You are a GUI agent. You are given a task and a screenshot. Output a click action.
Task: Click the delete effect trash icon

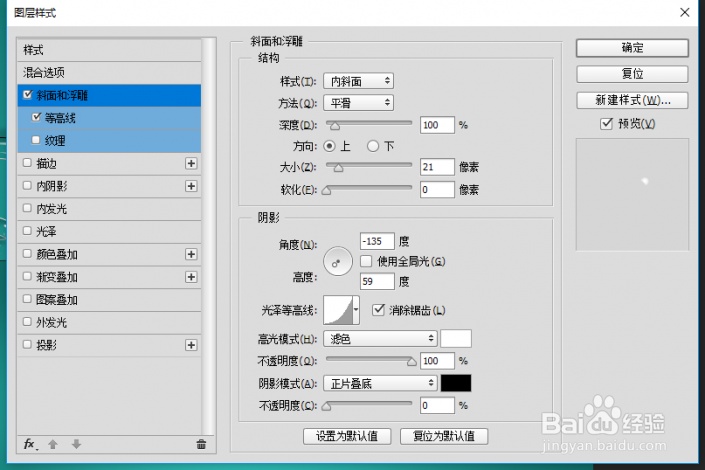coord(201,444)
